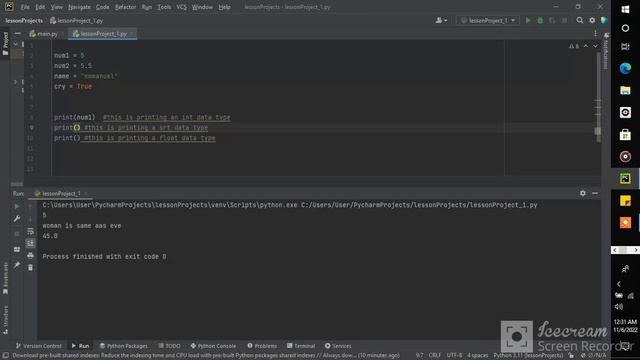Open the VCS menu
This screenshot has height=360, width=640.
(x=181, y=7)
